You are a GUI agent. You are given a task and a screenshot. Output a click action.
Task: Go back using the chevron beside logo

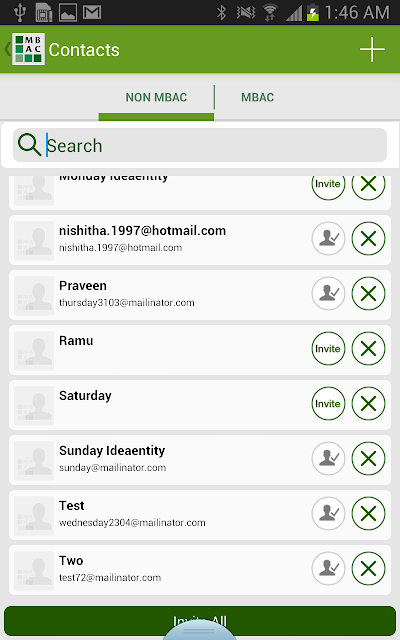click(x=7, y=49)
